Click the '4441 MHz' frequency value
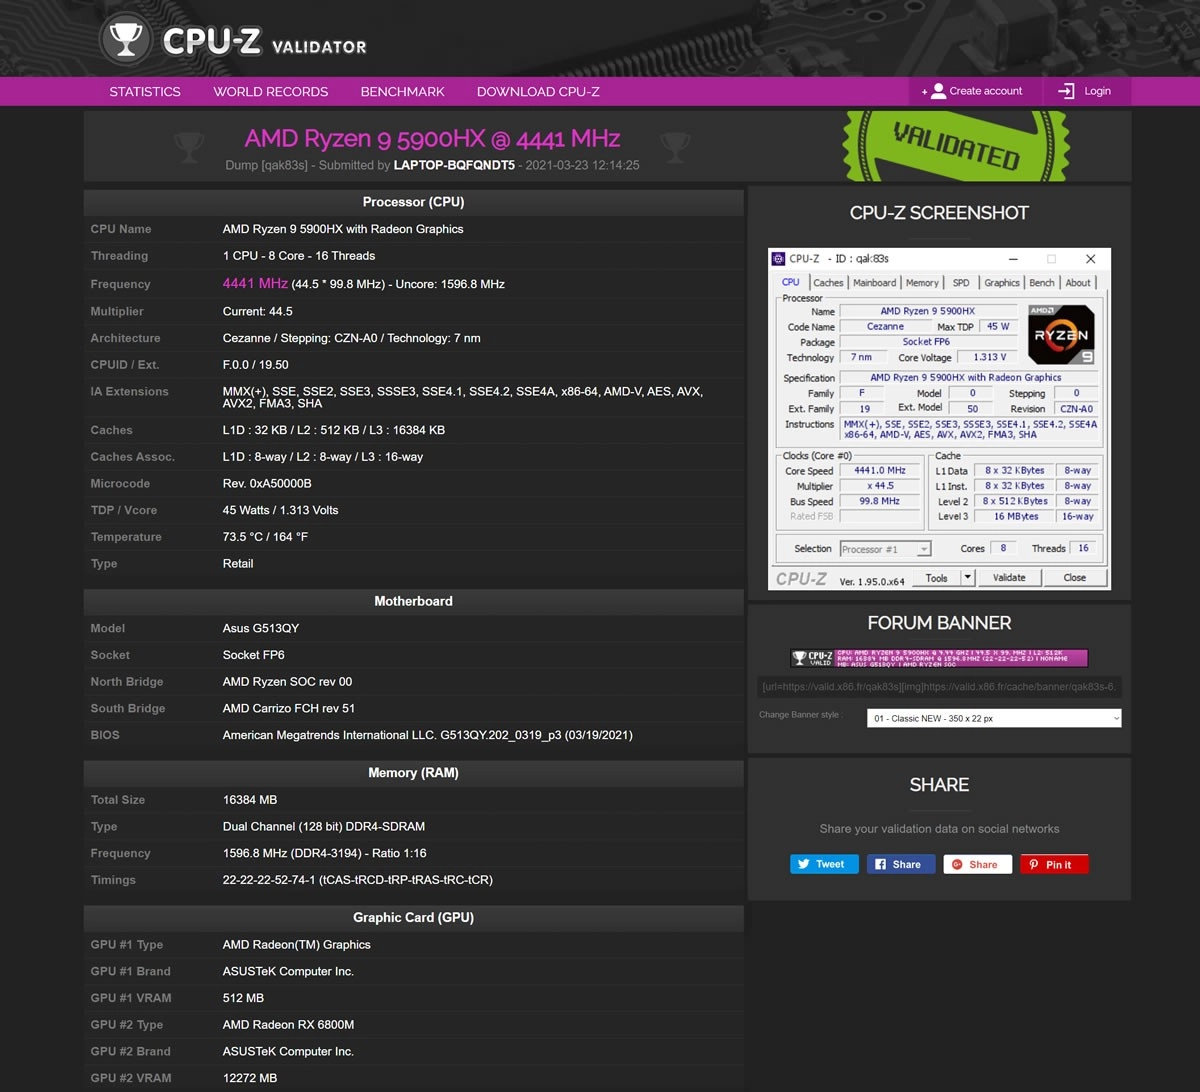Viewport: 1200px width, 1092px height. point(255,283)
